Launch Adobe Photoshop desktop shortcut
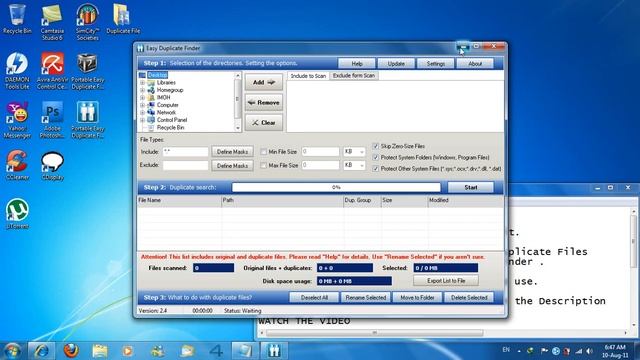Screen dimensions: 640x360 pos(52,120)
